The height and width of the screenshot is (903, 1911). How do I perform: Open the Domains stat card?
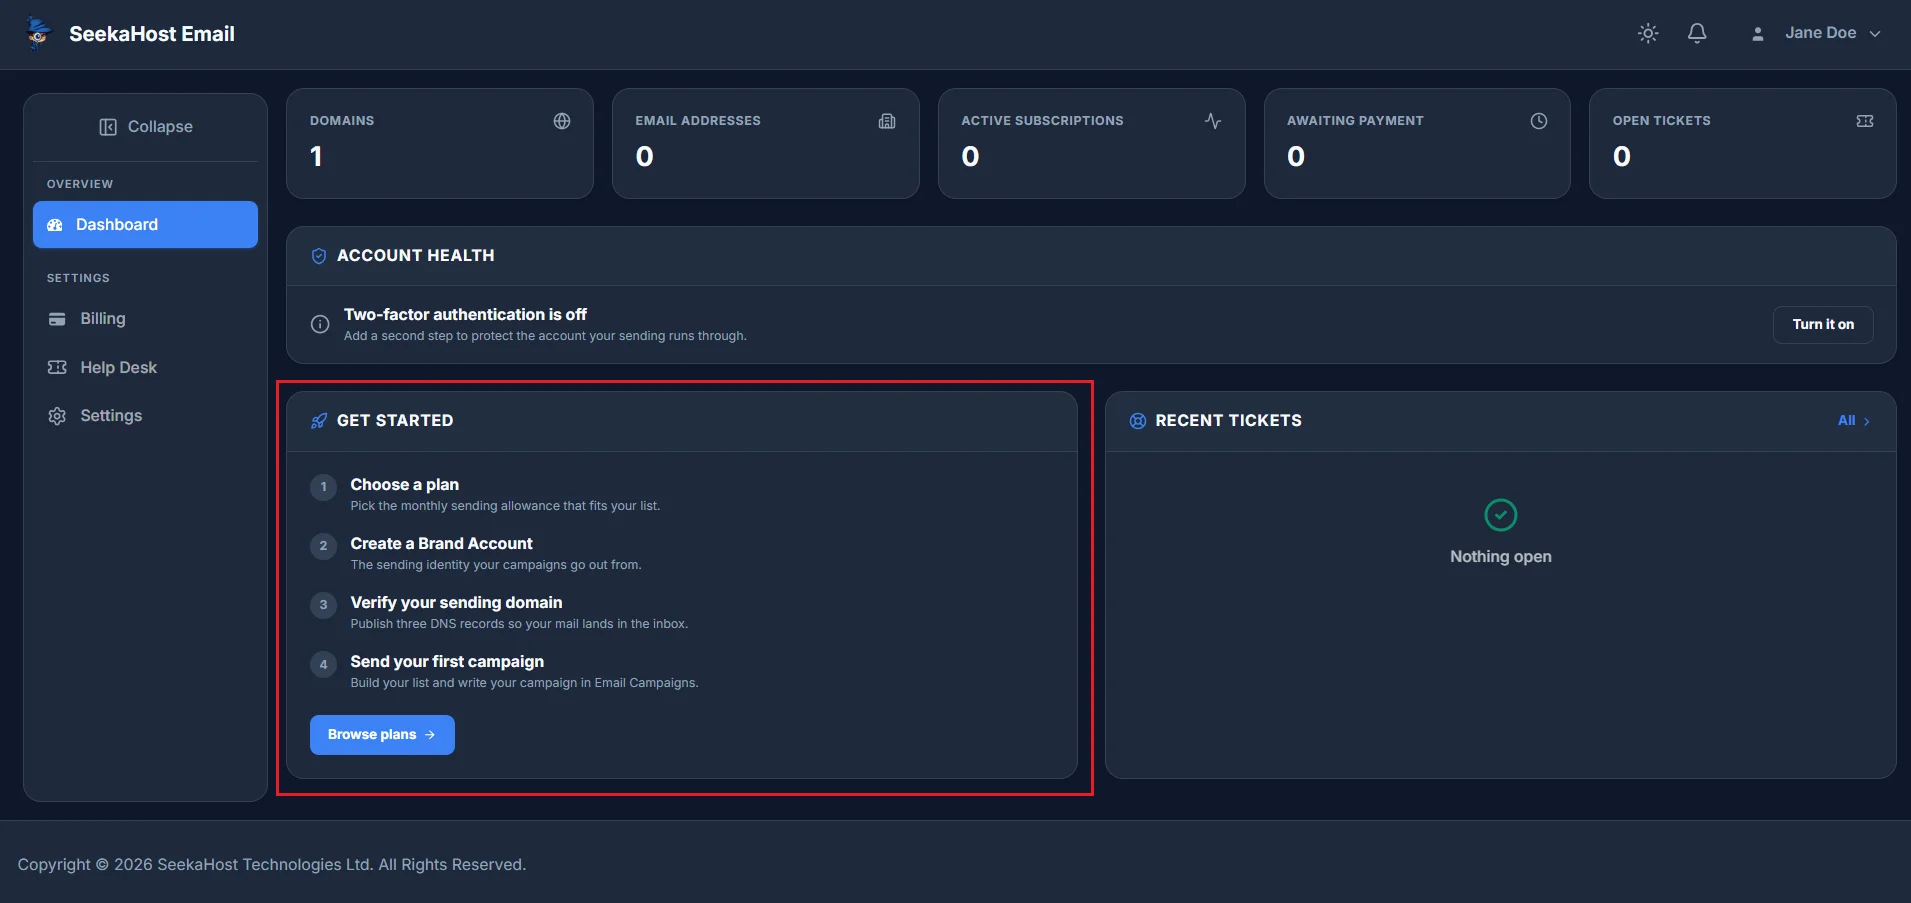440,143
